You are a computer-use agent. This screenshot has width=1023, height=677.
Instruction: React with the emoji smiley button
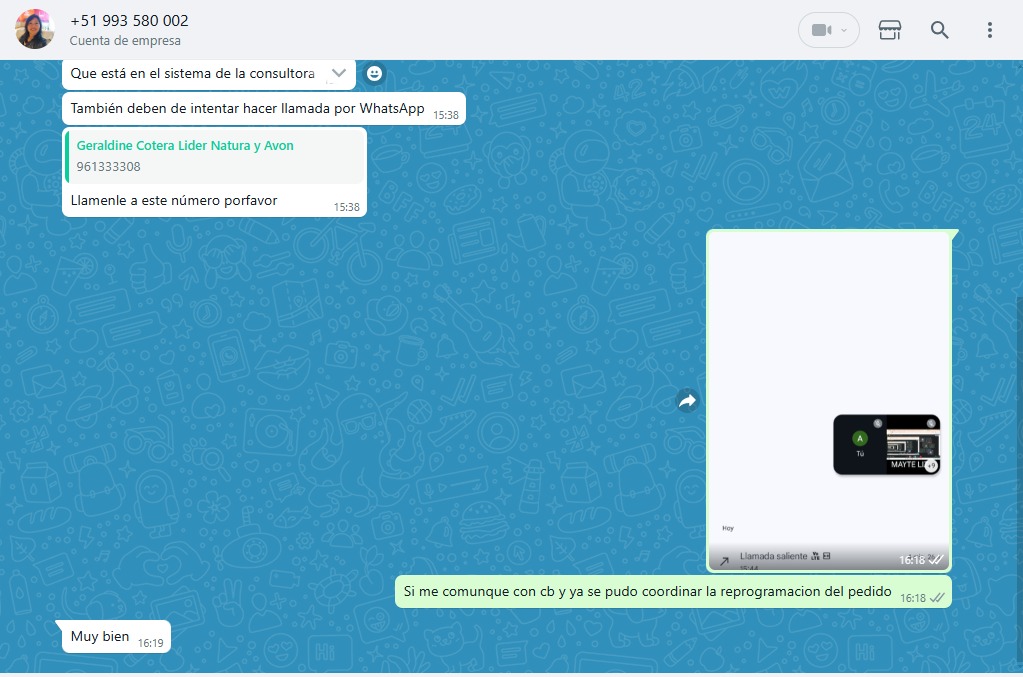[x=374, y=73]
